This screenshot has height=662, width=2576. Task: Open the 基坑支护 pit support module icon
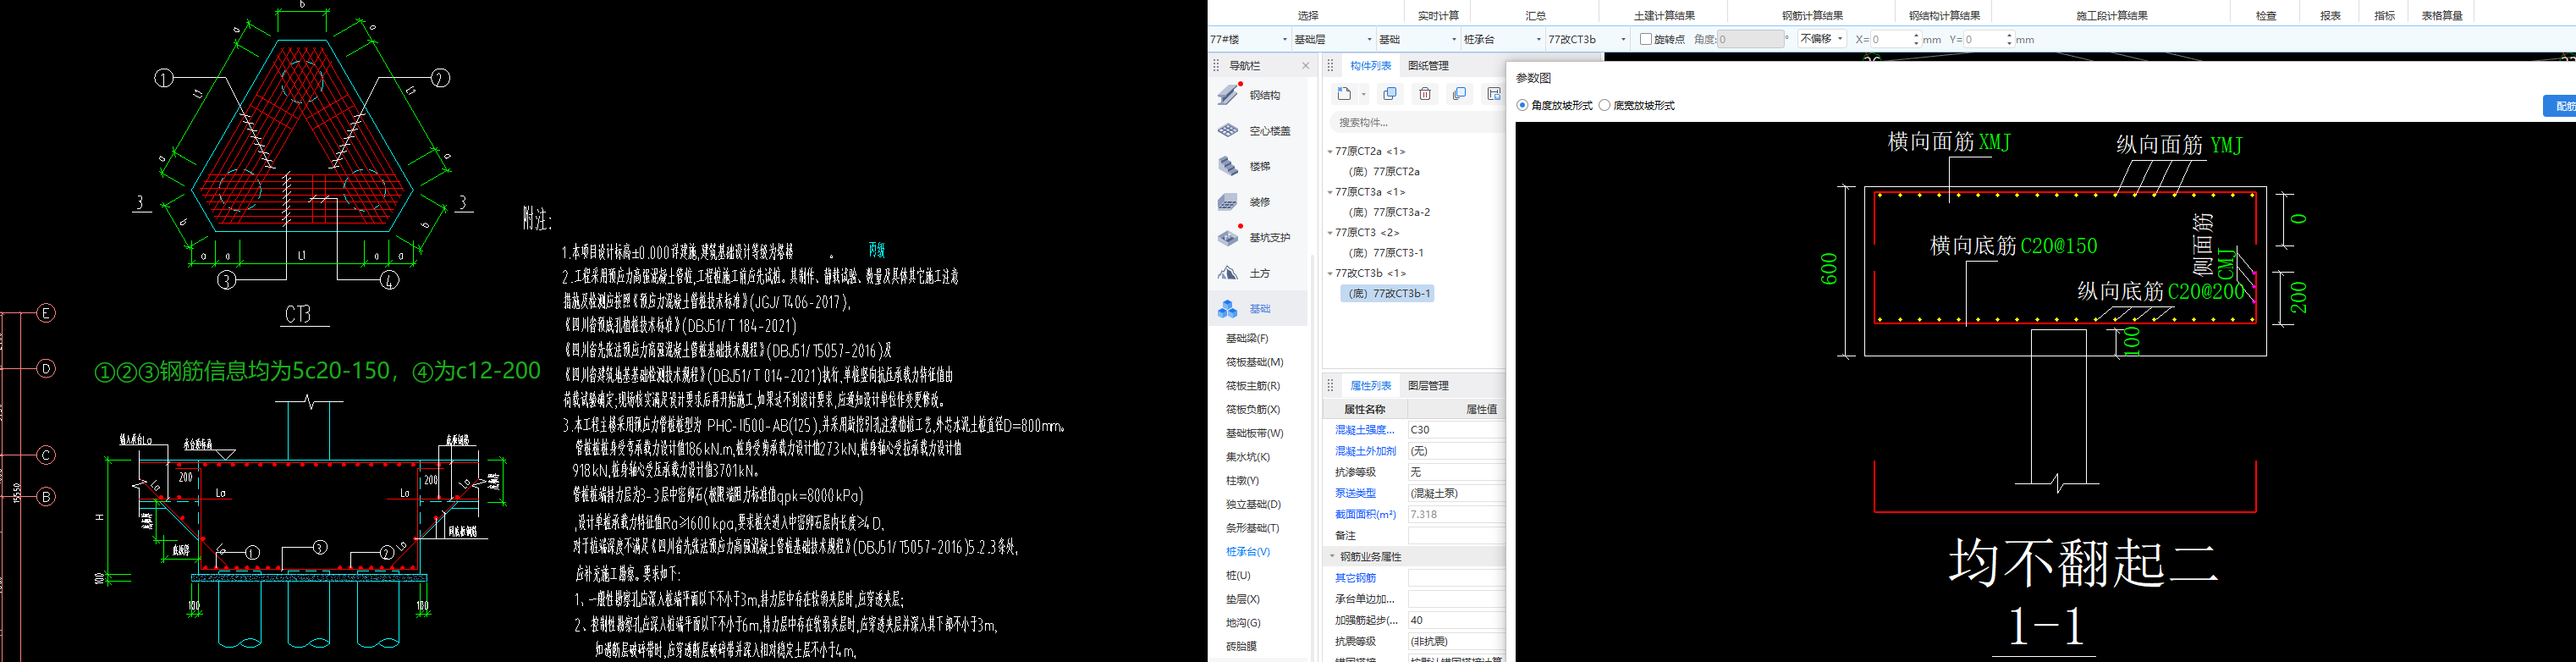pos(1229,237)
